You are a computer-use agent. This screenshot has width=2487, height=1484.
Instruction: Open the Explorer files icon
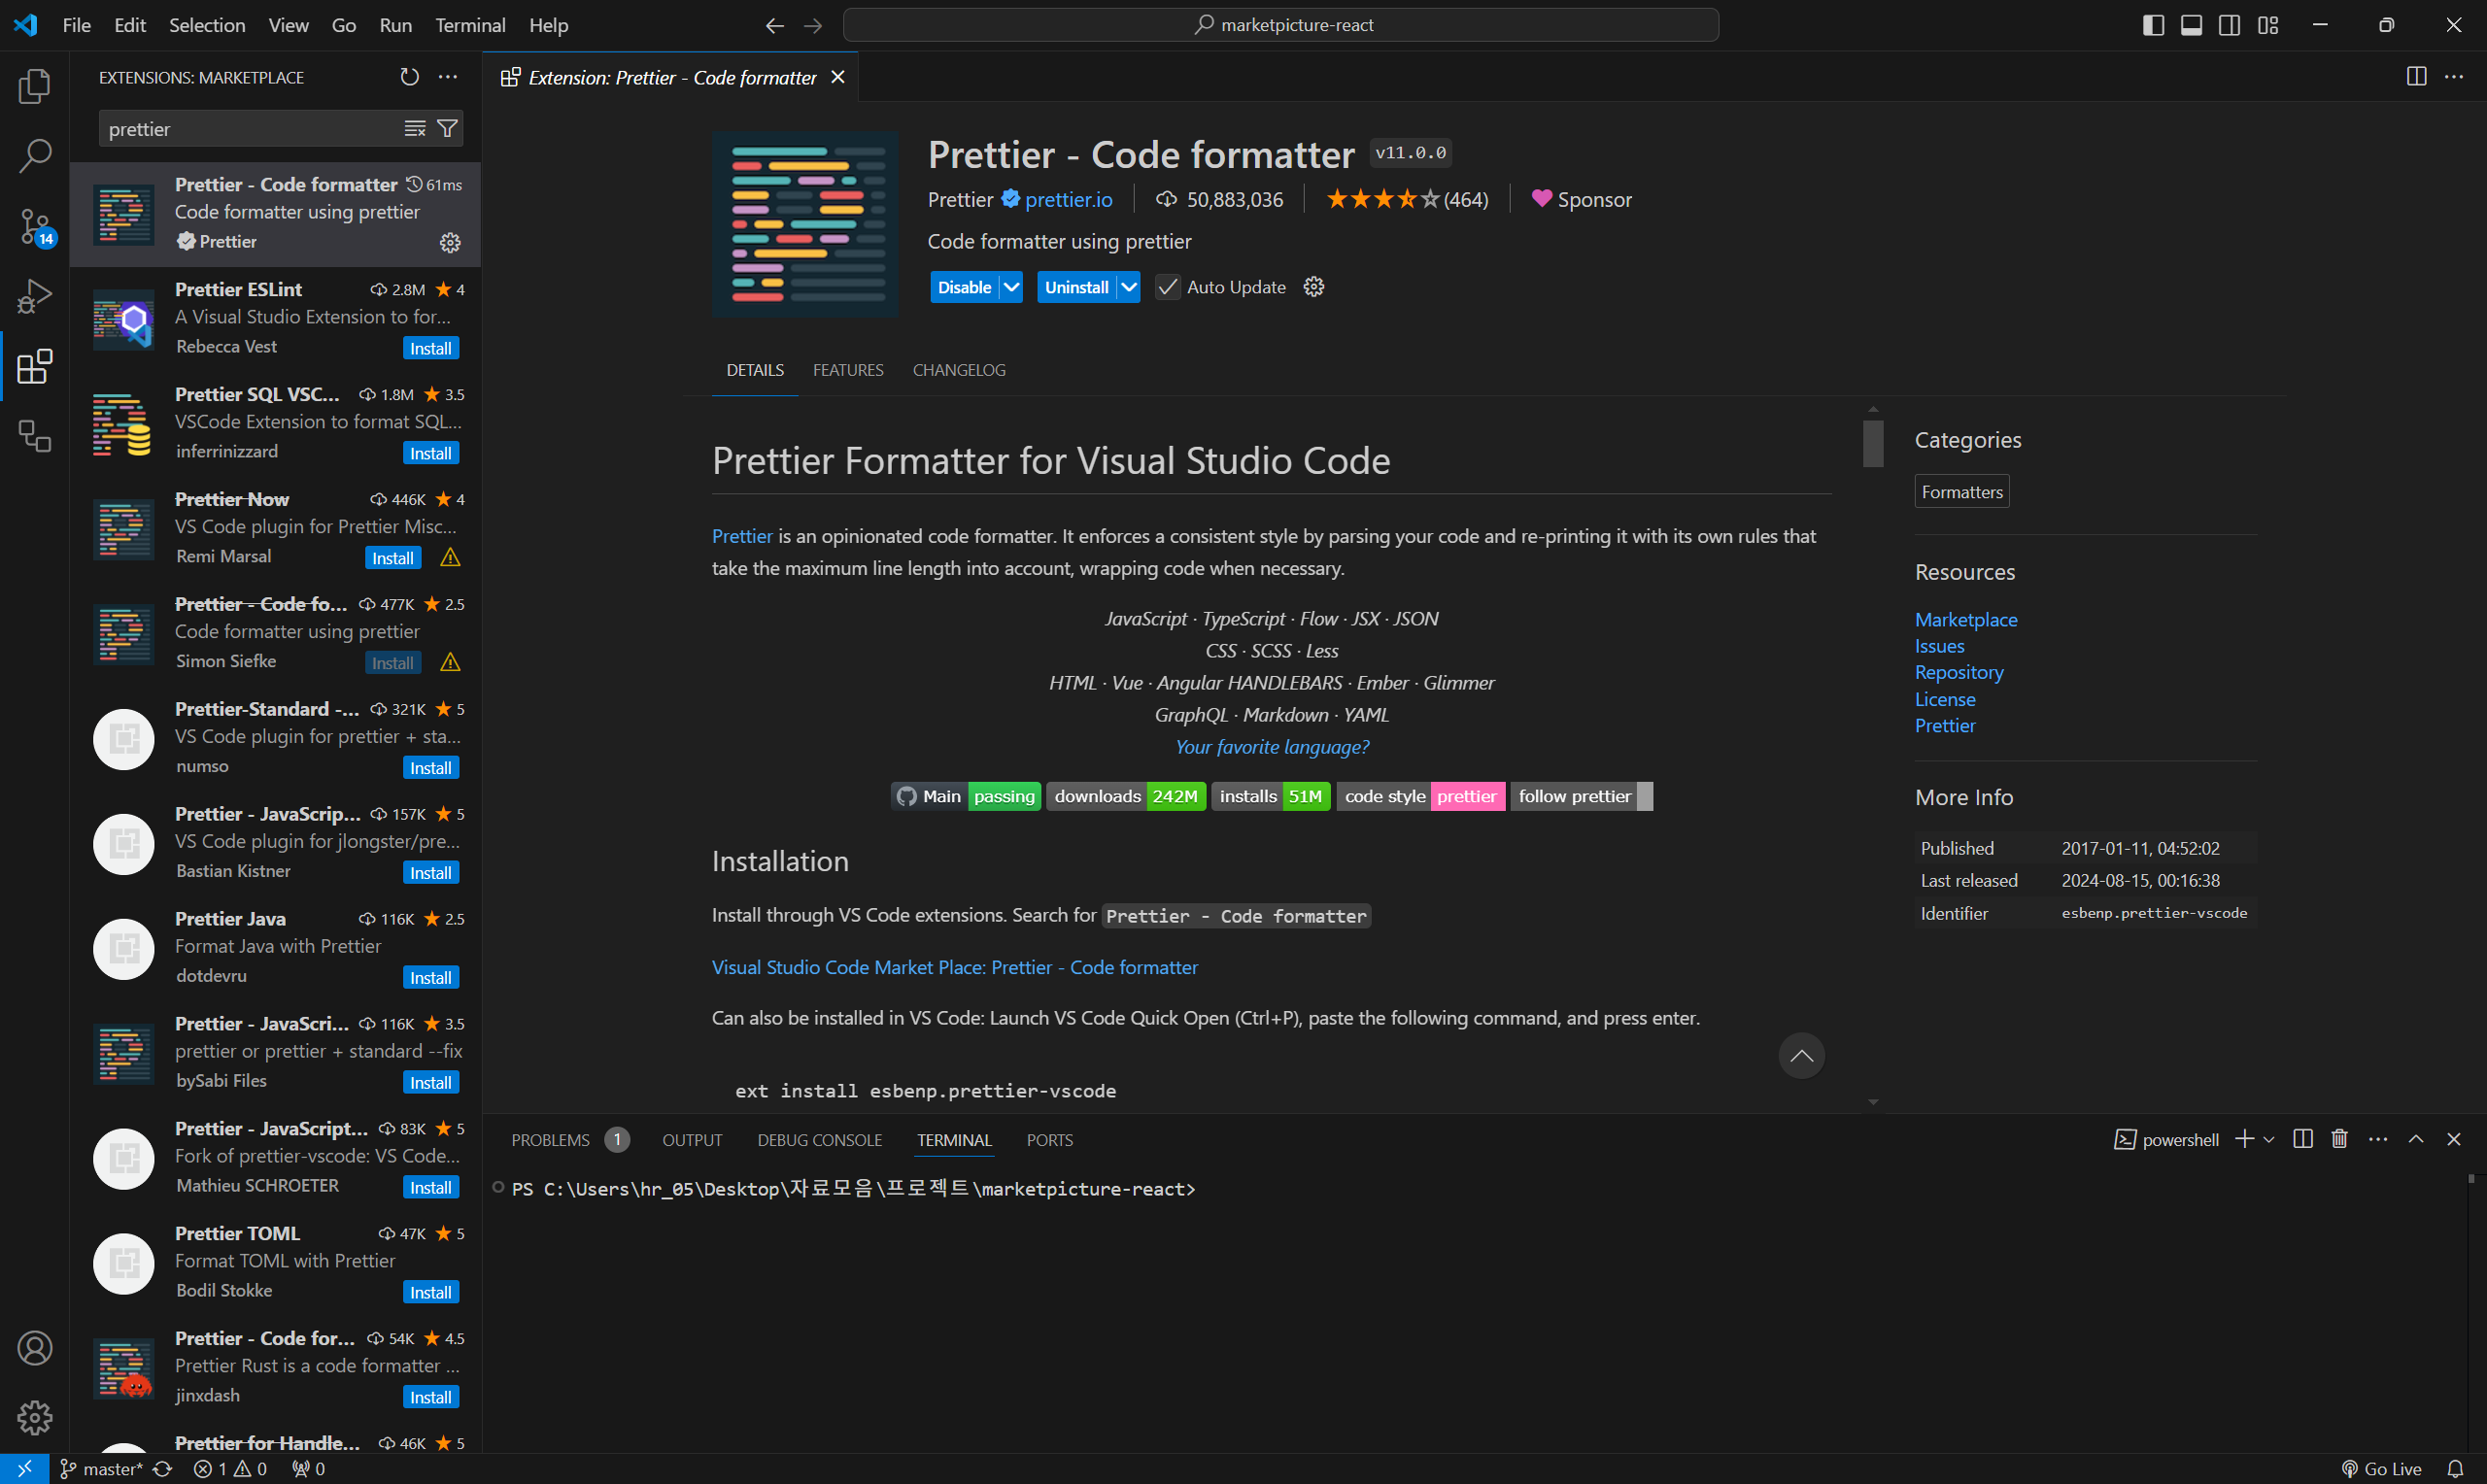coord(35,86)
